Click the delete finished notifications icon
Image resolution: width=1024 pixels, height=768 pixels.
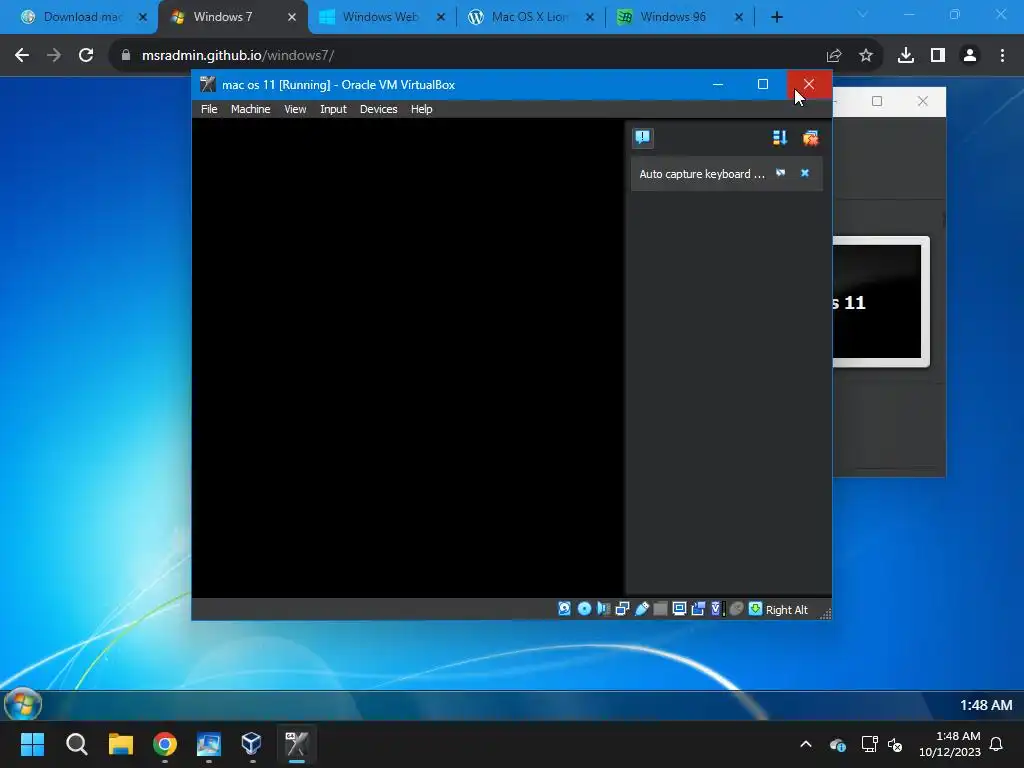tap(810, 138)
